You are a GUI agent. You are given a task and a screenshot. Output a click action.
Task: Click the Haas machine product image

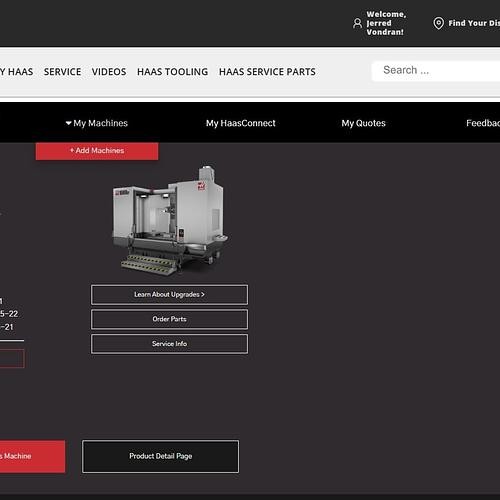[170, 220]
